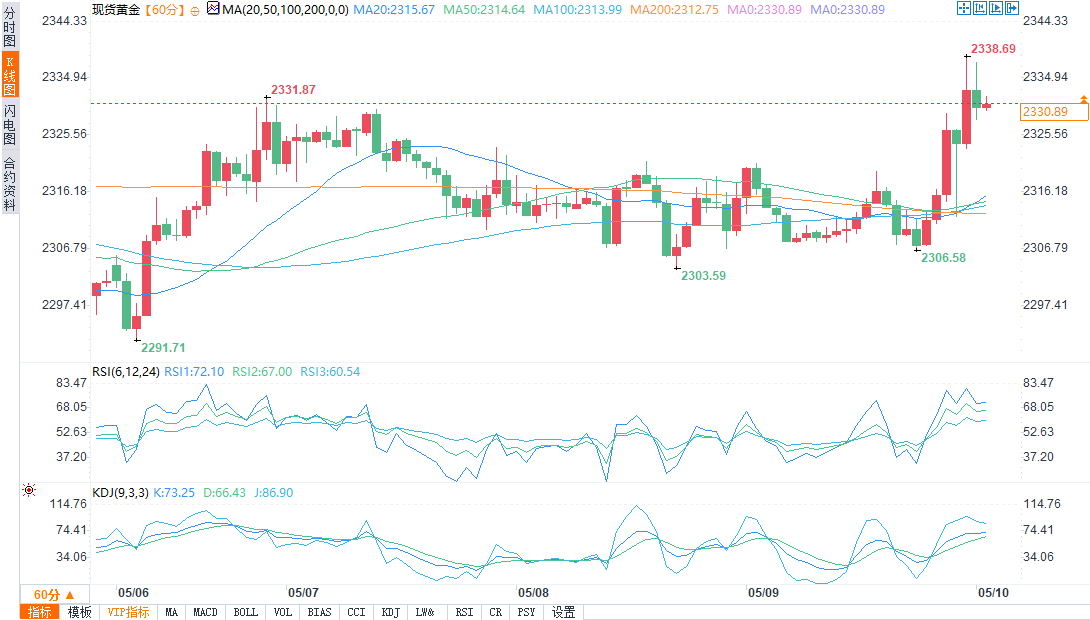Select the 指标 bottom tab
This screenshot has height=620, width=1090.
[x=40, y=612]
